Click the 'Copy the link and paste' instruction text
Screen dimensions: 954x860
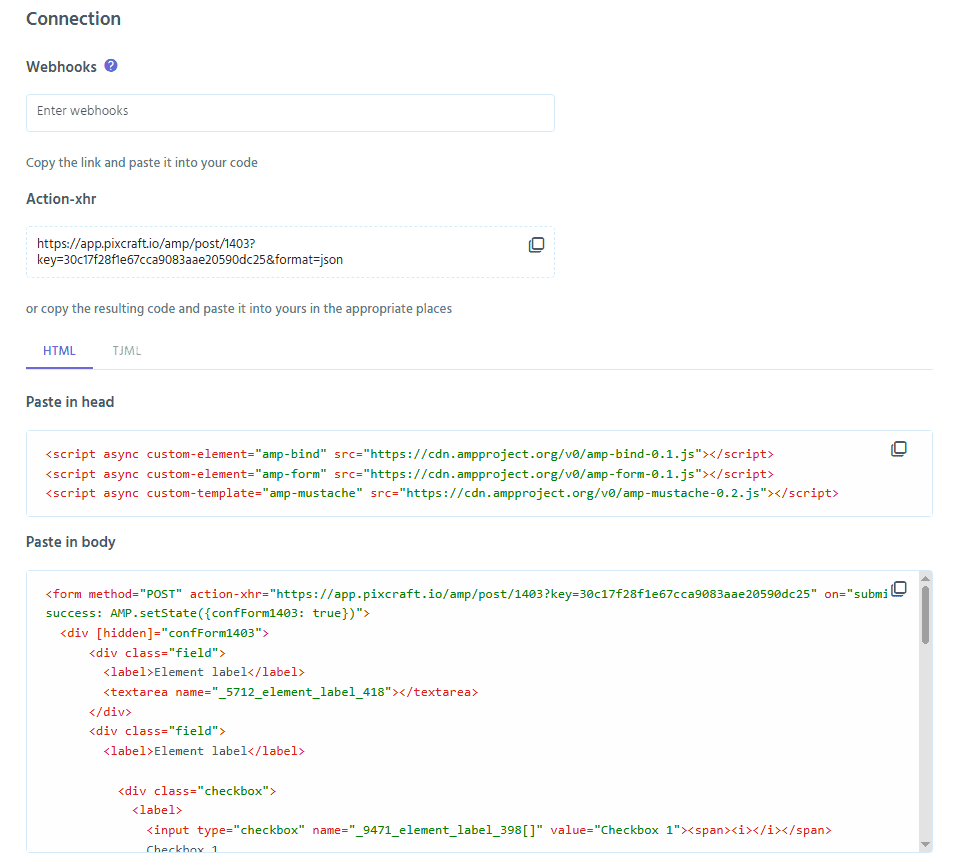point(142,162)
